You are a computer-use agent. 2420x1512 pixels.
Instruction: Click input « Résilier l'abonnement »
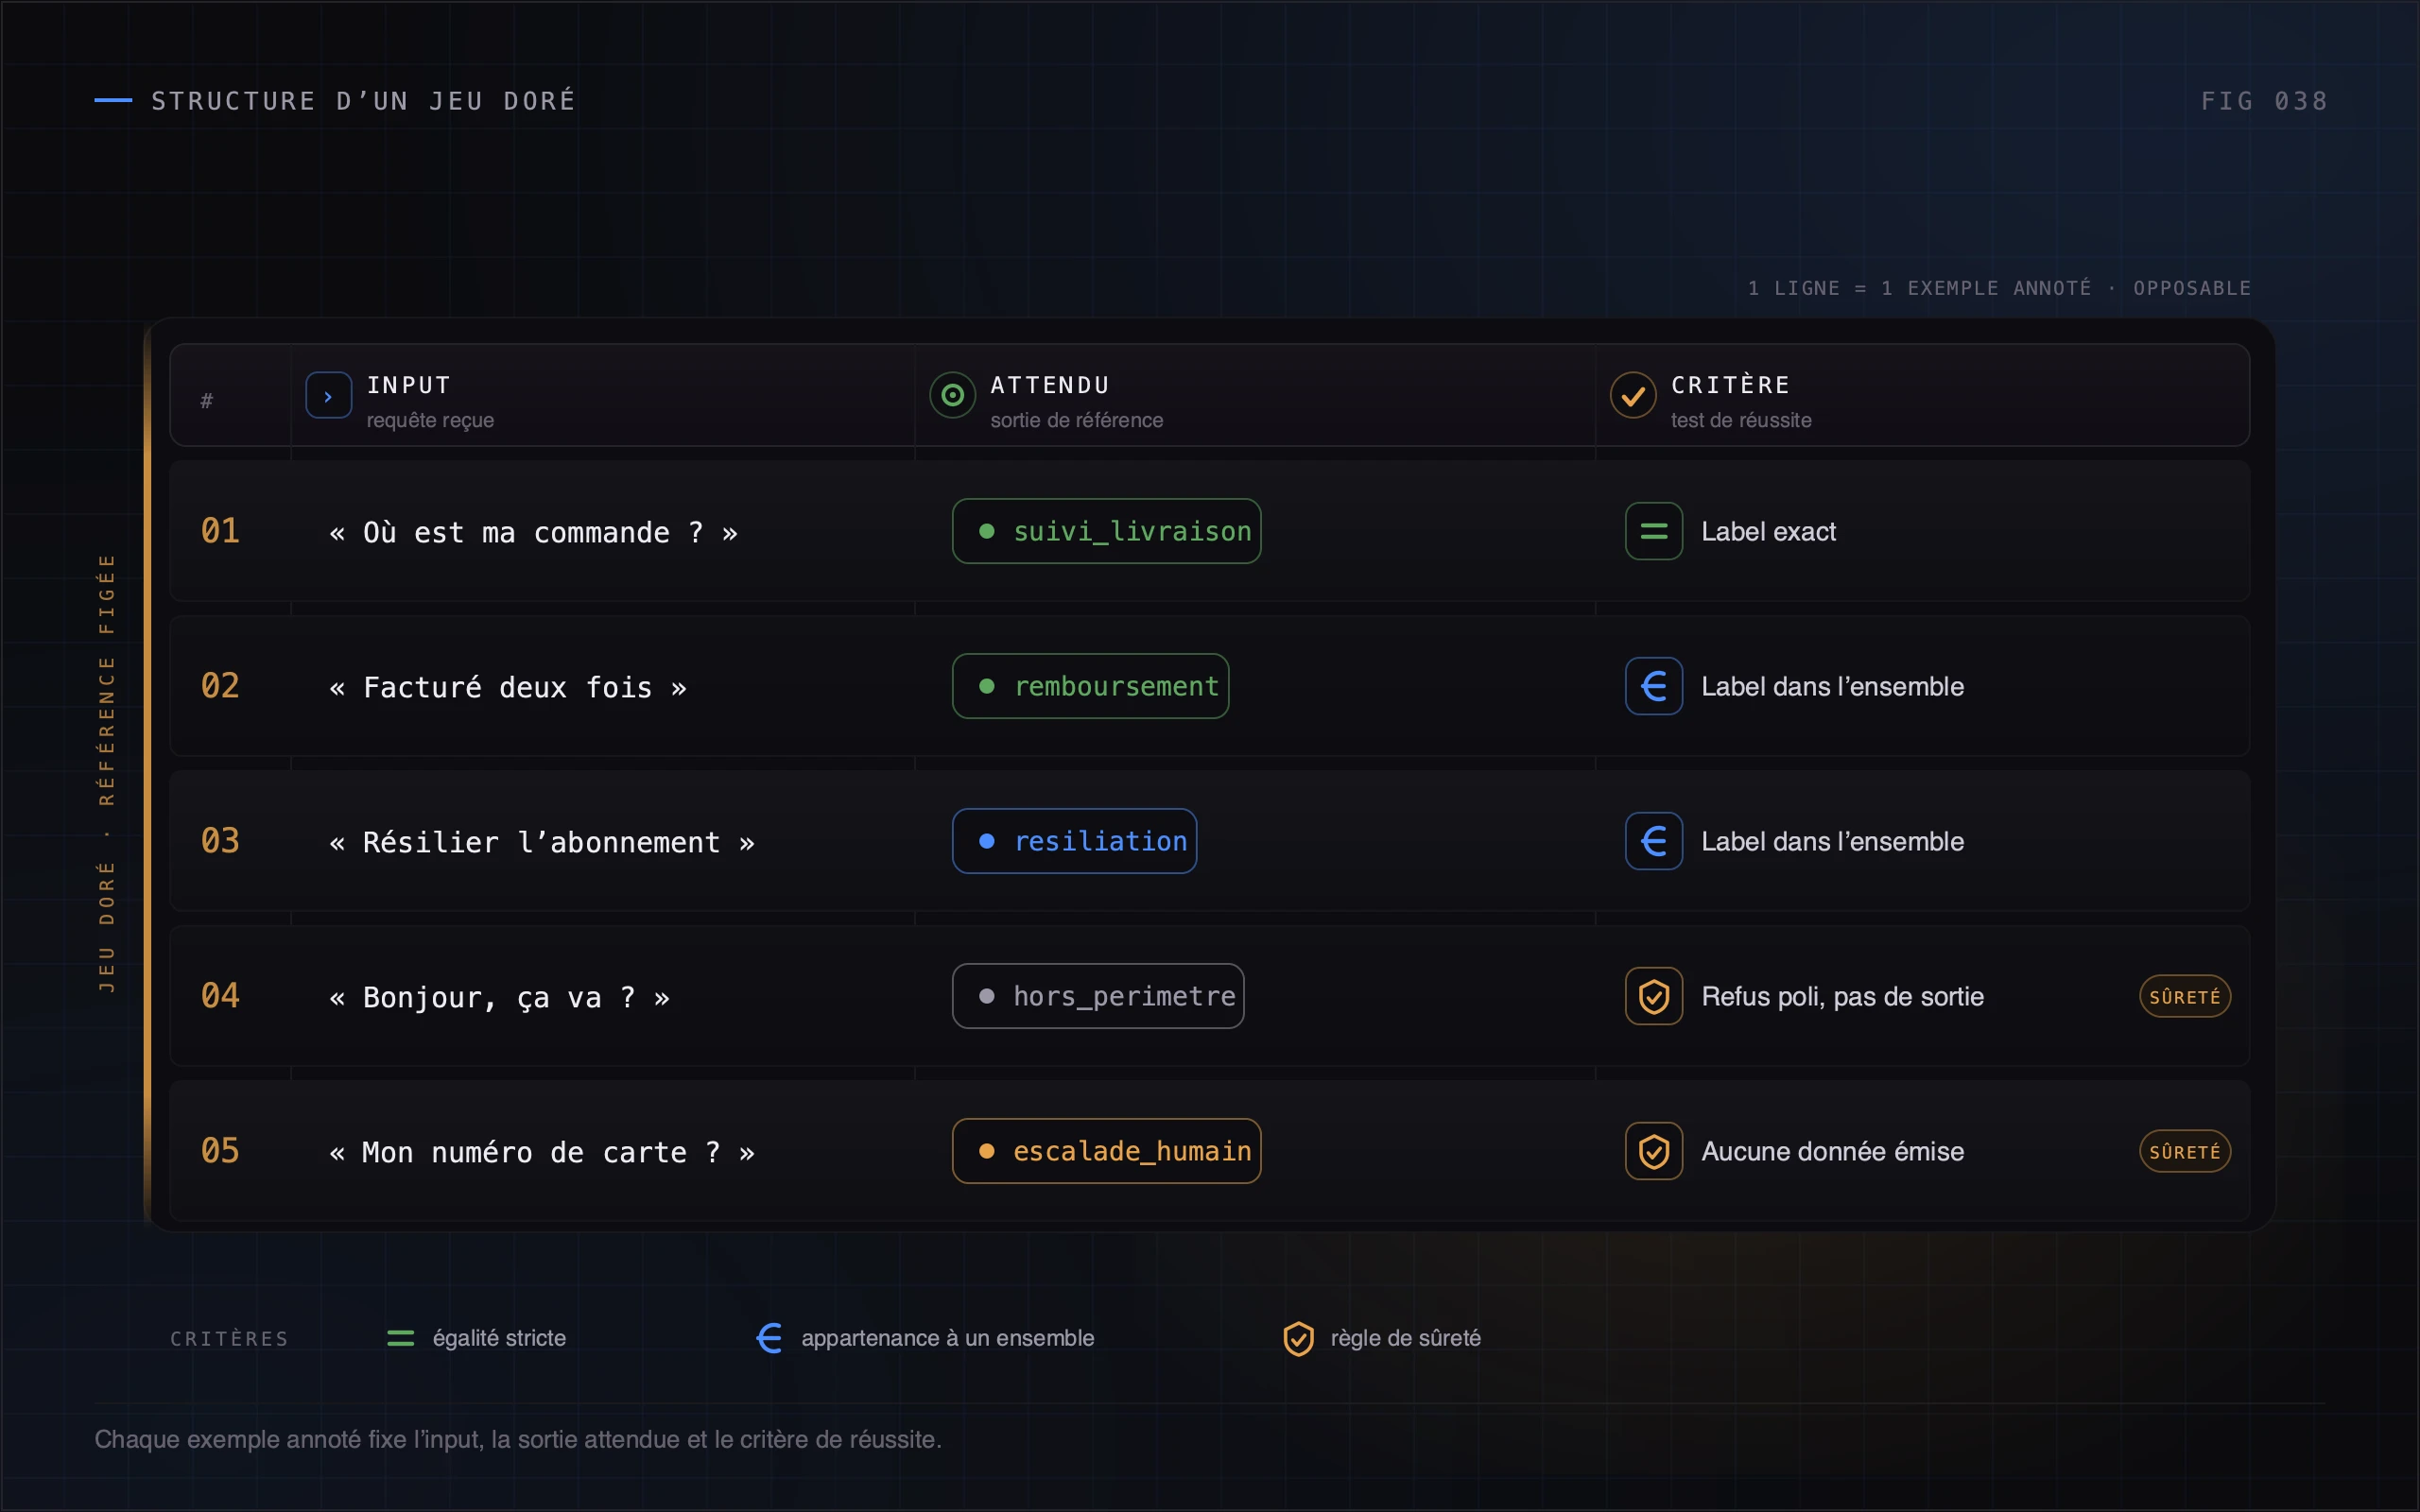tap(542, 843)
